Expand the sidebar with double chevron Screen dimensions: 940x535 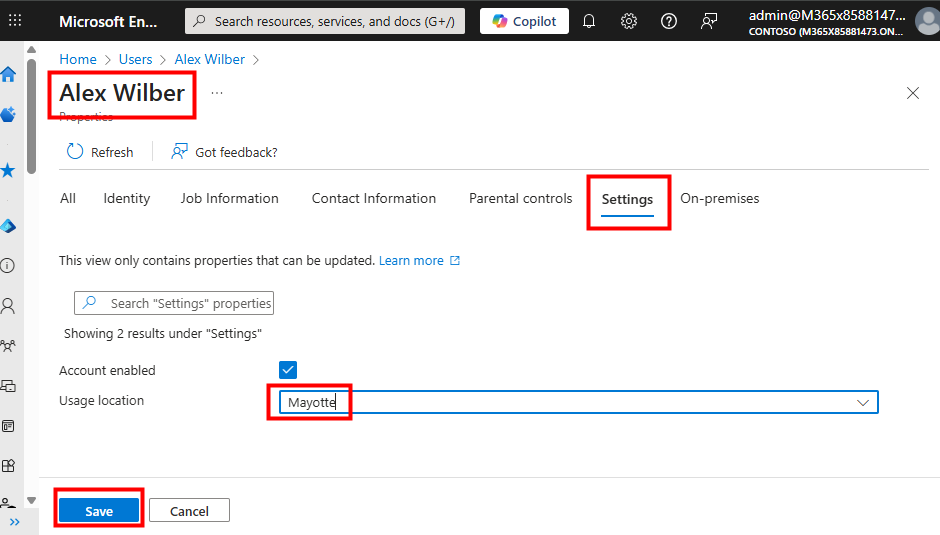[x=14, y=522]
